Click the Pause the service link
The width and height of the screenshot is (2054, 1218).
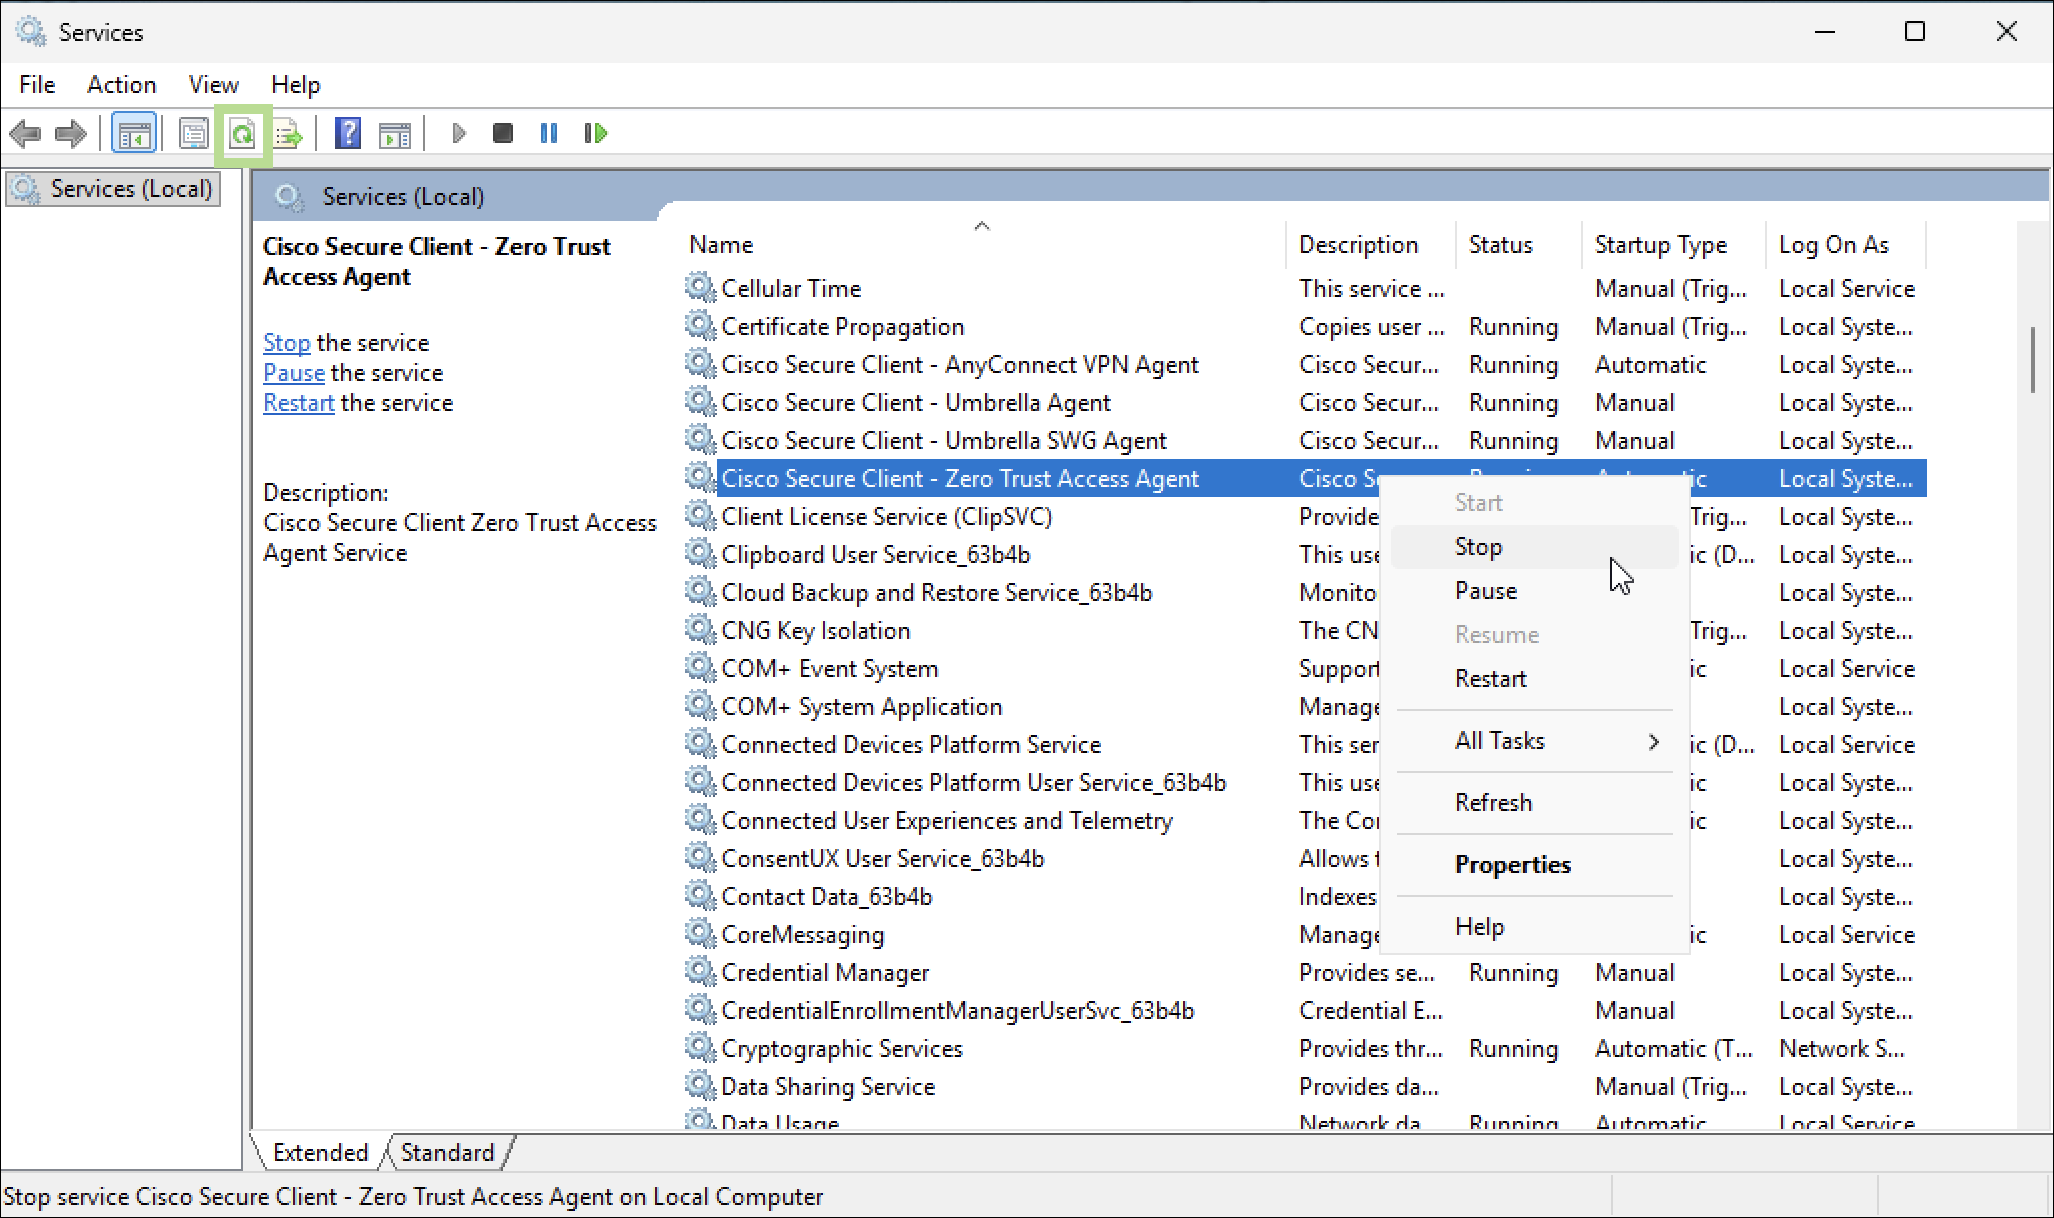pos(293,373)
